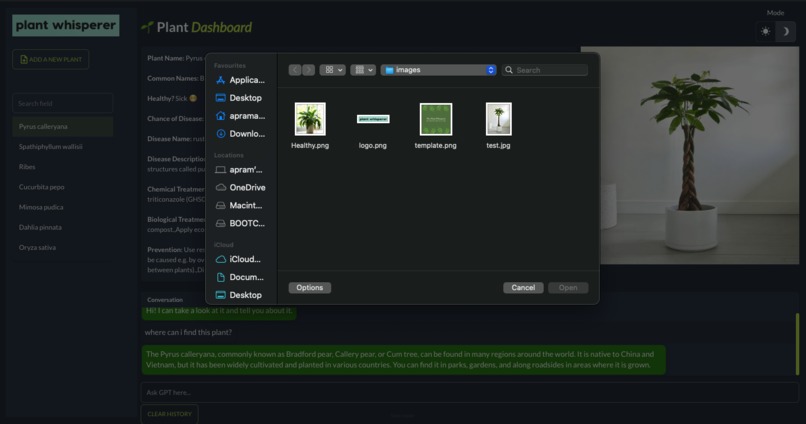Select the Macintosh HD volume
This screenshot has height=424, width=806.
tap(241, 206)
